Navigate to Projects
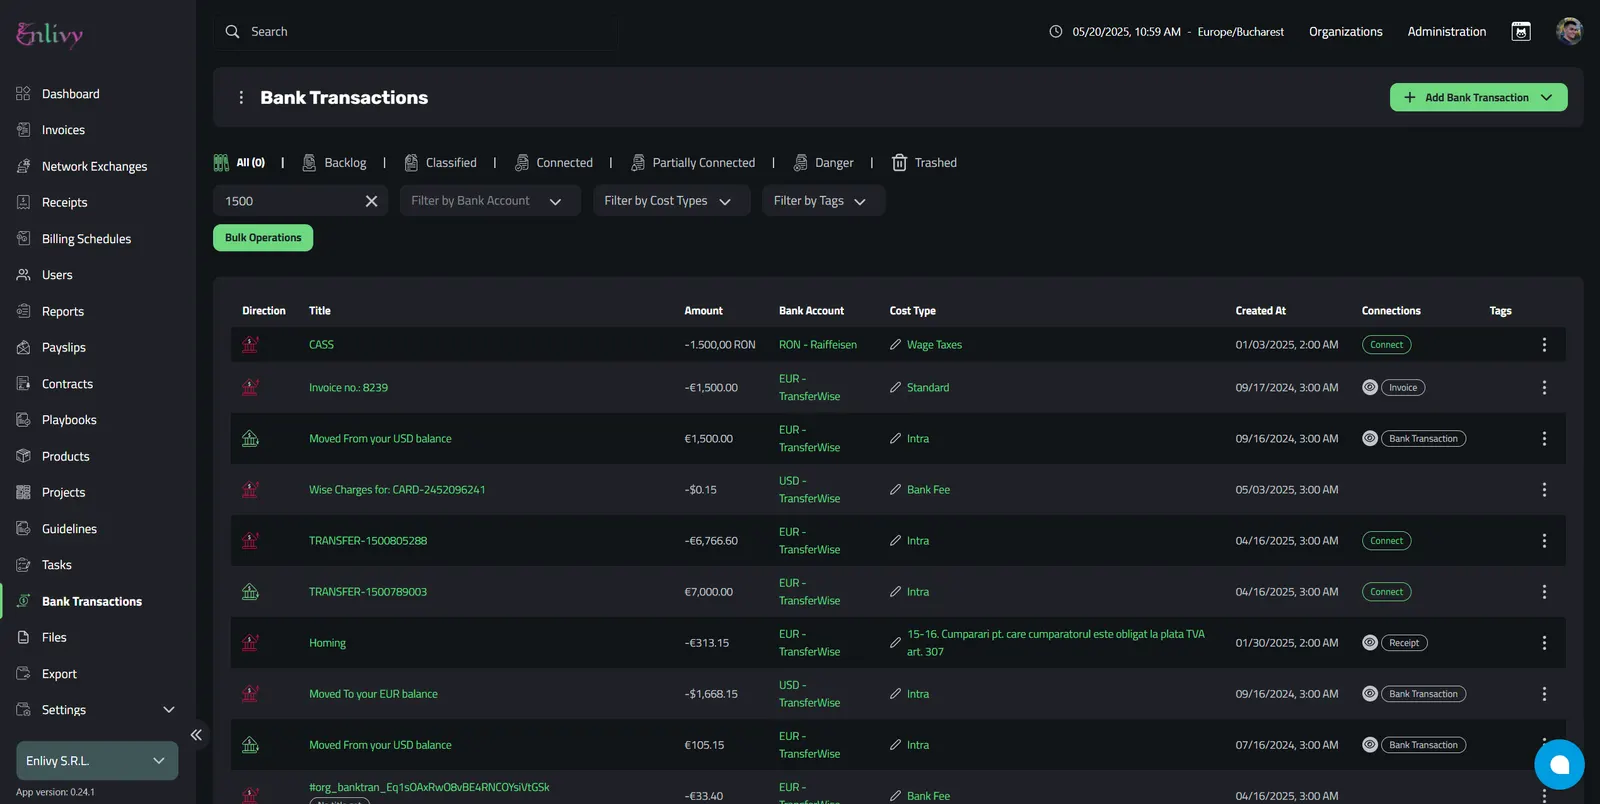This screenshot has width=1600, height=804. coord(63,492)
